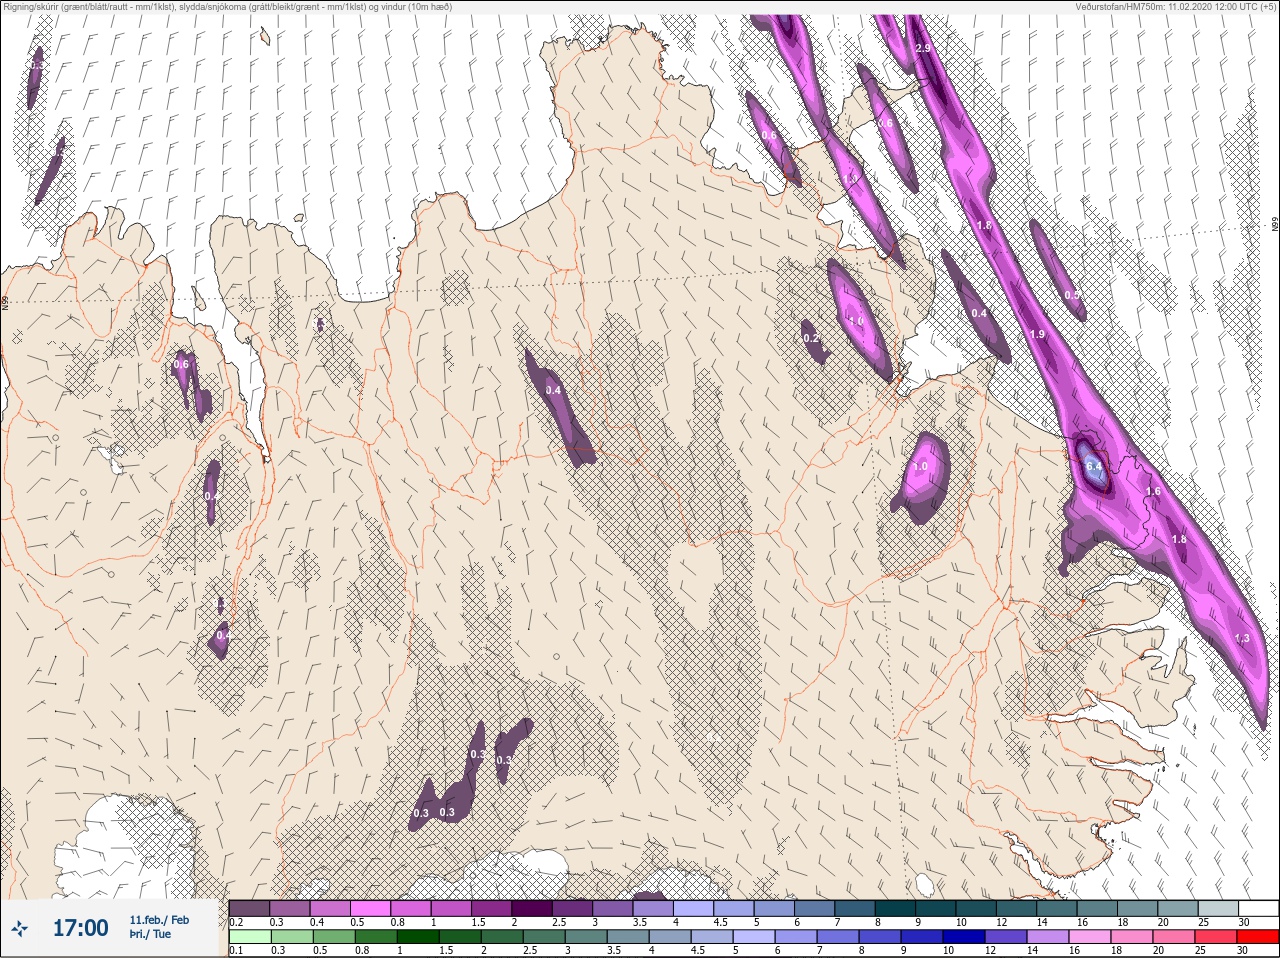Select the '11.feb./ Feb' date text

[x=159, y=920]
